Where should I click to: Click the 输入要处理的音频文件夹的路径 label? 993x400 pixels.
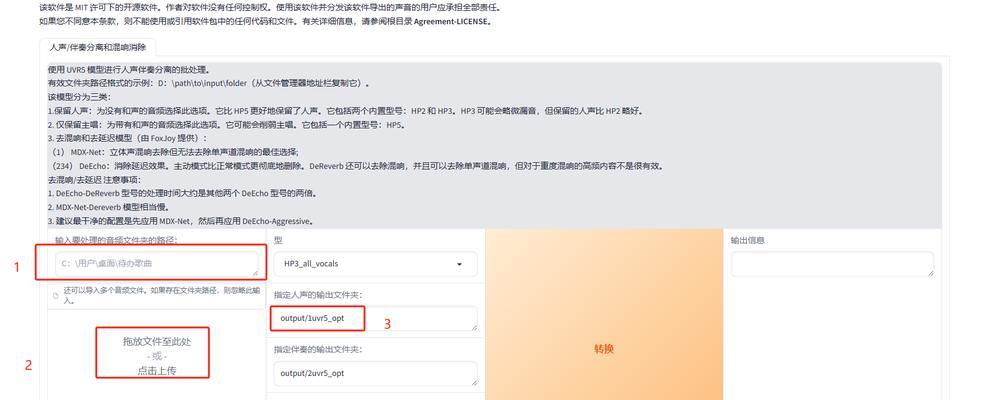pyautogui.click(x=117, y=240)
